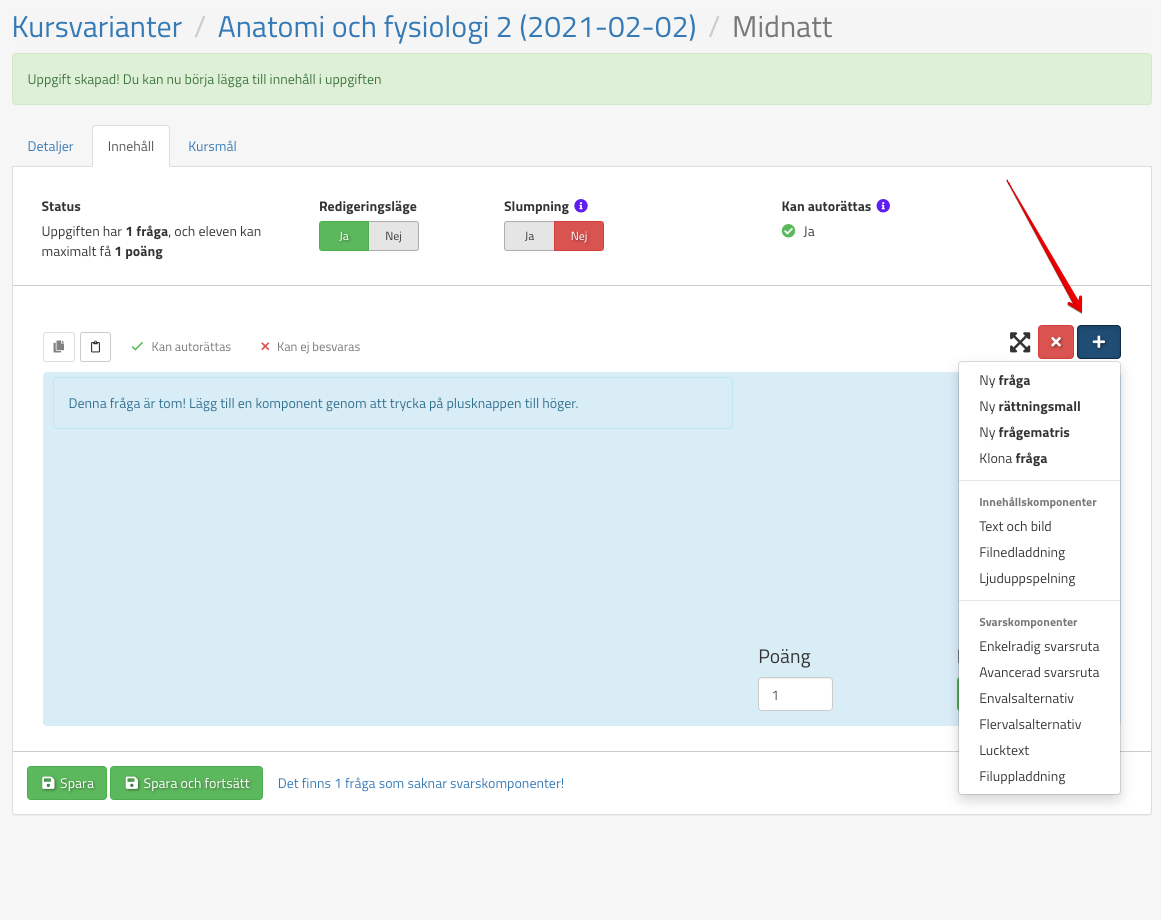Click the Slumpning info icon
The image size is (1161, 920).
tap(581, 206)
